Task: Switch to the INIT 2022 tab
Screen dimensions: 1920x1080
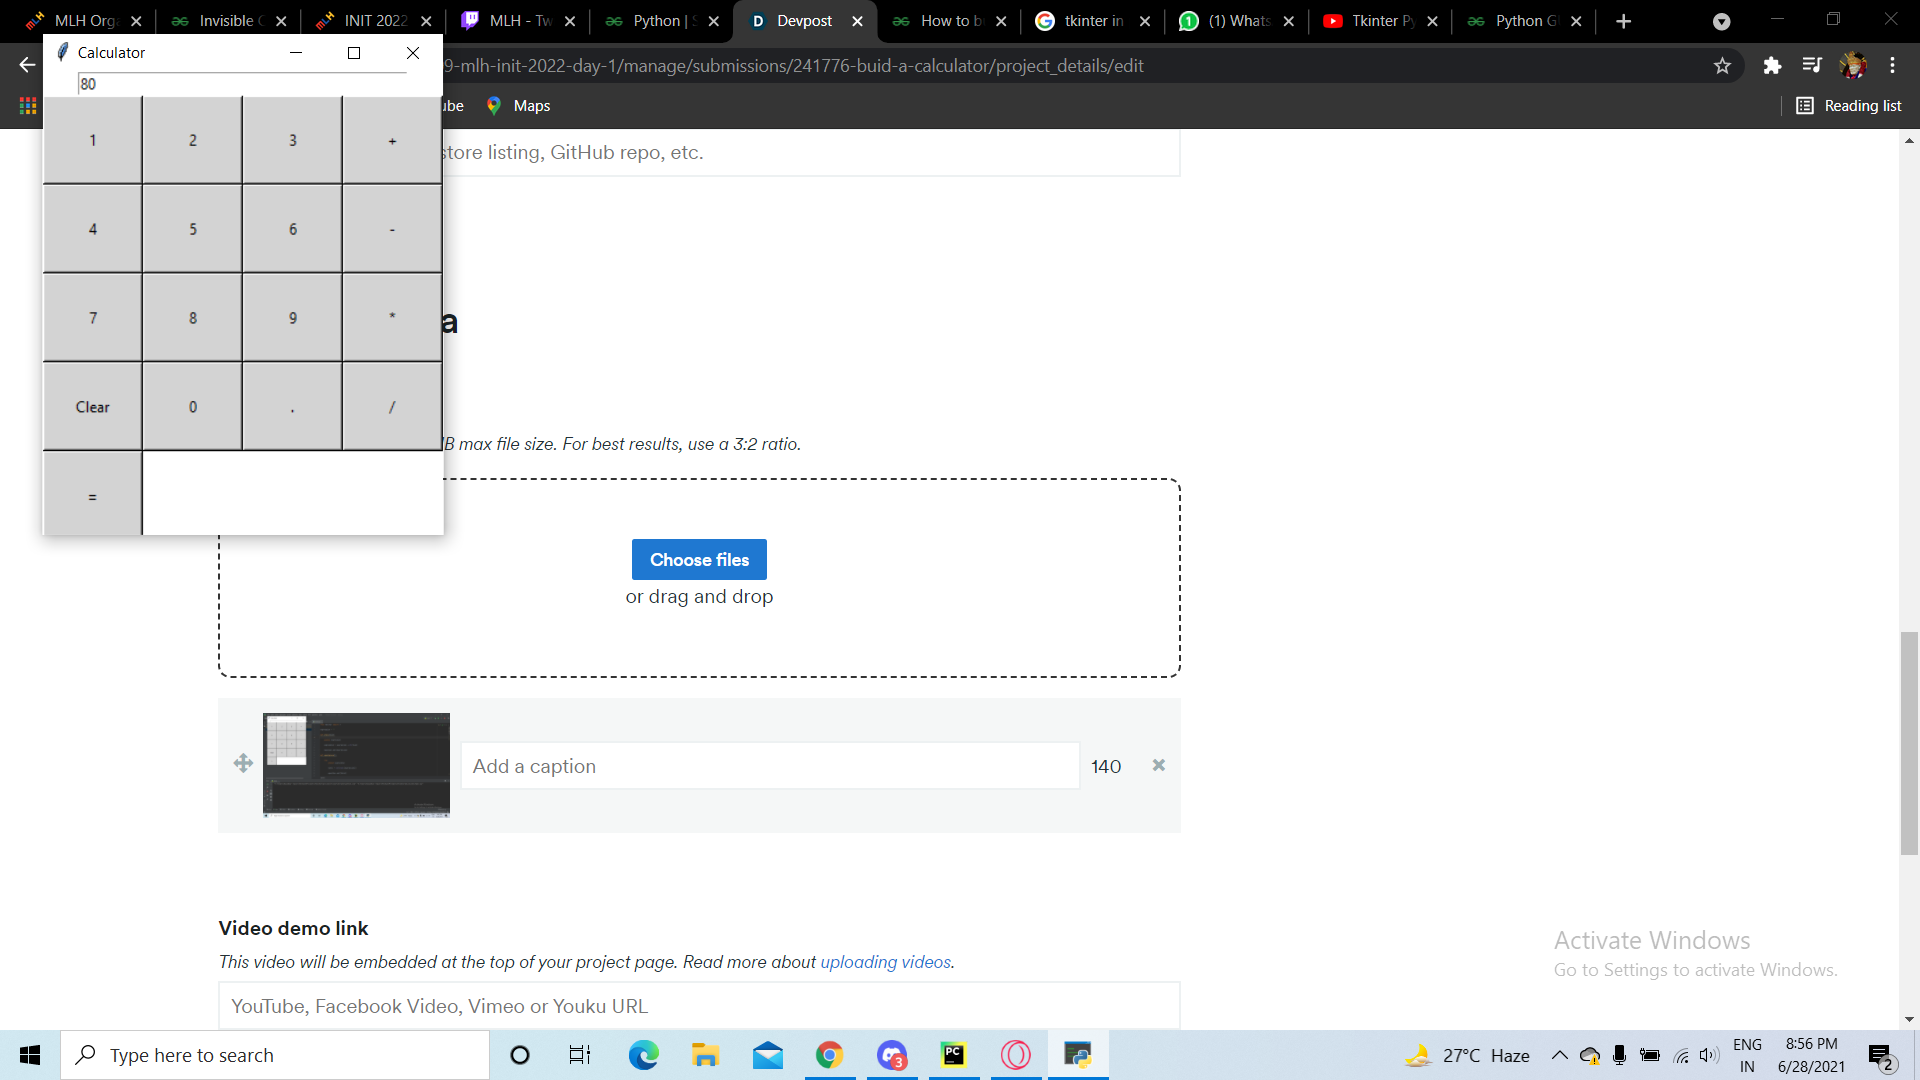Action: (x=372, y=21)
